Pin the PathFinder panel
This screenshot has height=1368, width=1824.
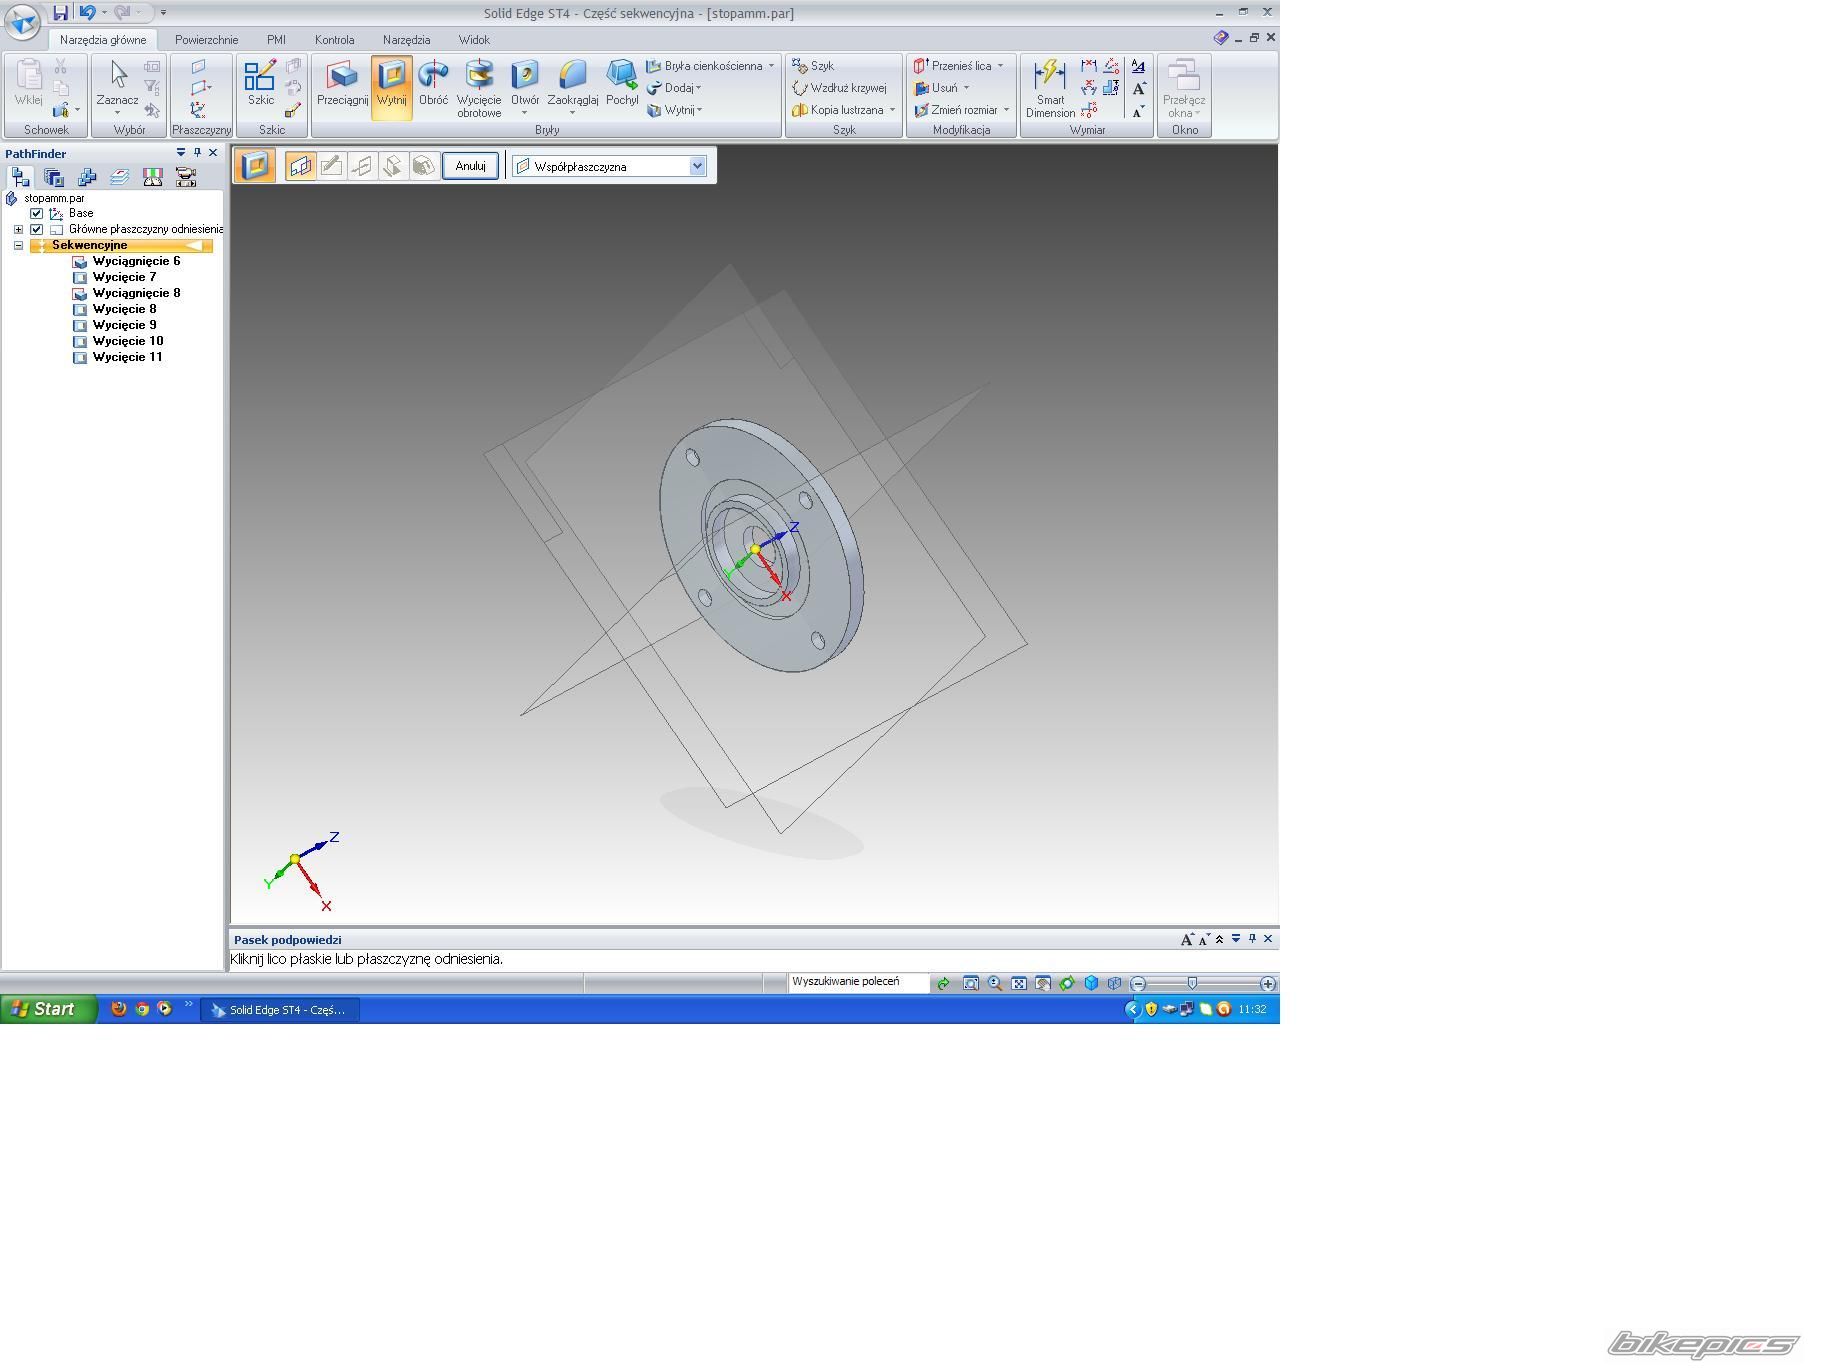(x=197, y=153)
